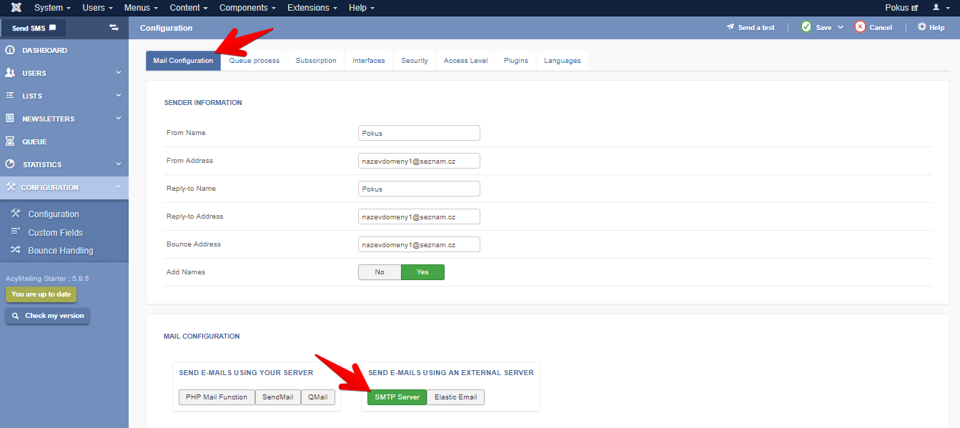Open the Extensions menu

click(x=312, y=8)
